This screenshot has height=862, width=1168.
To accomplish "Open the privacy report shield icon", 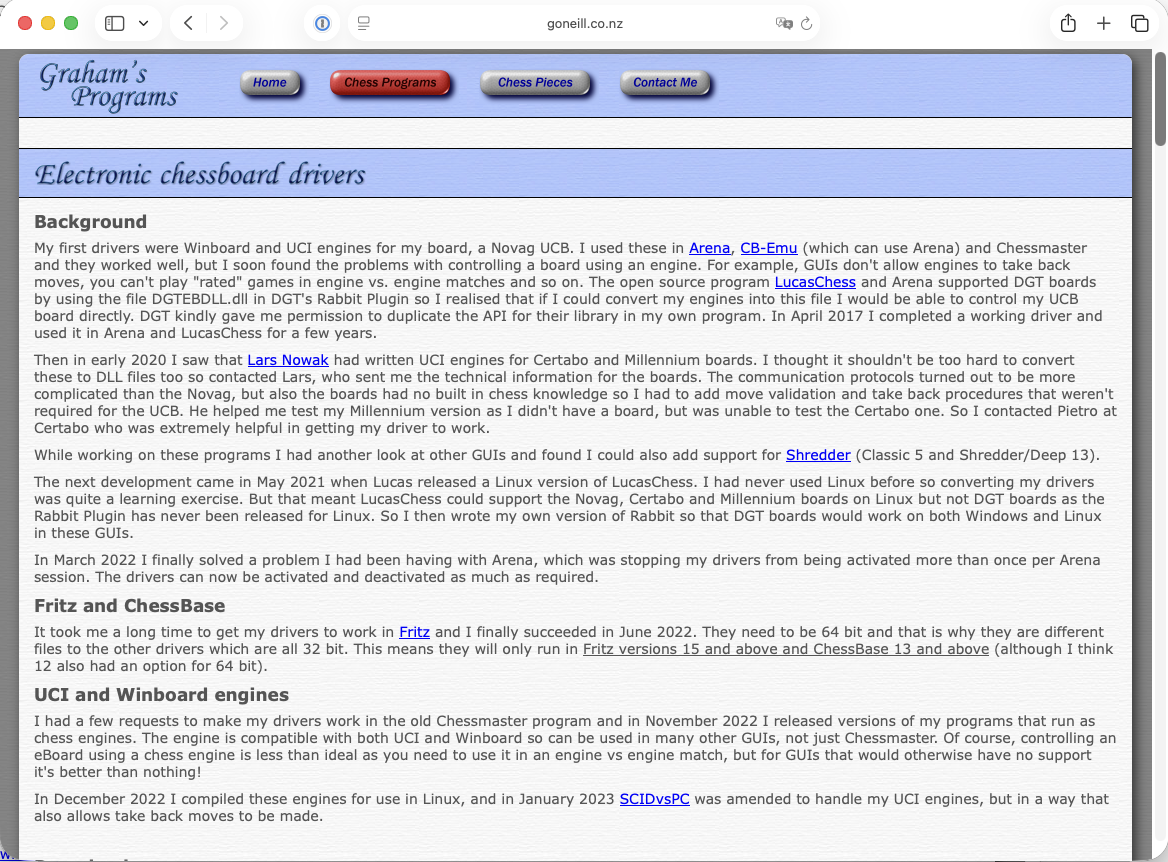I will [x=322, y=23].
